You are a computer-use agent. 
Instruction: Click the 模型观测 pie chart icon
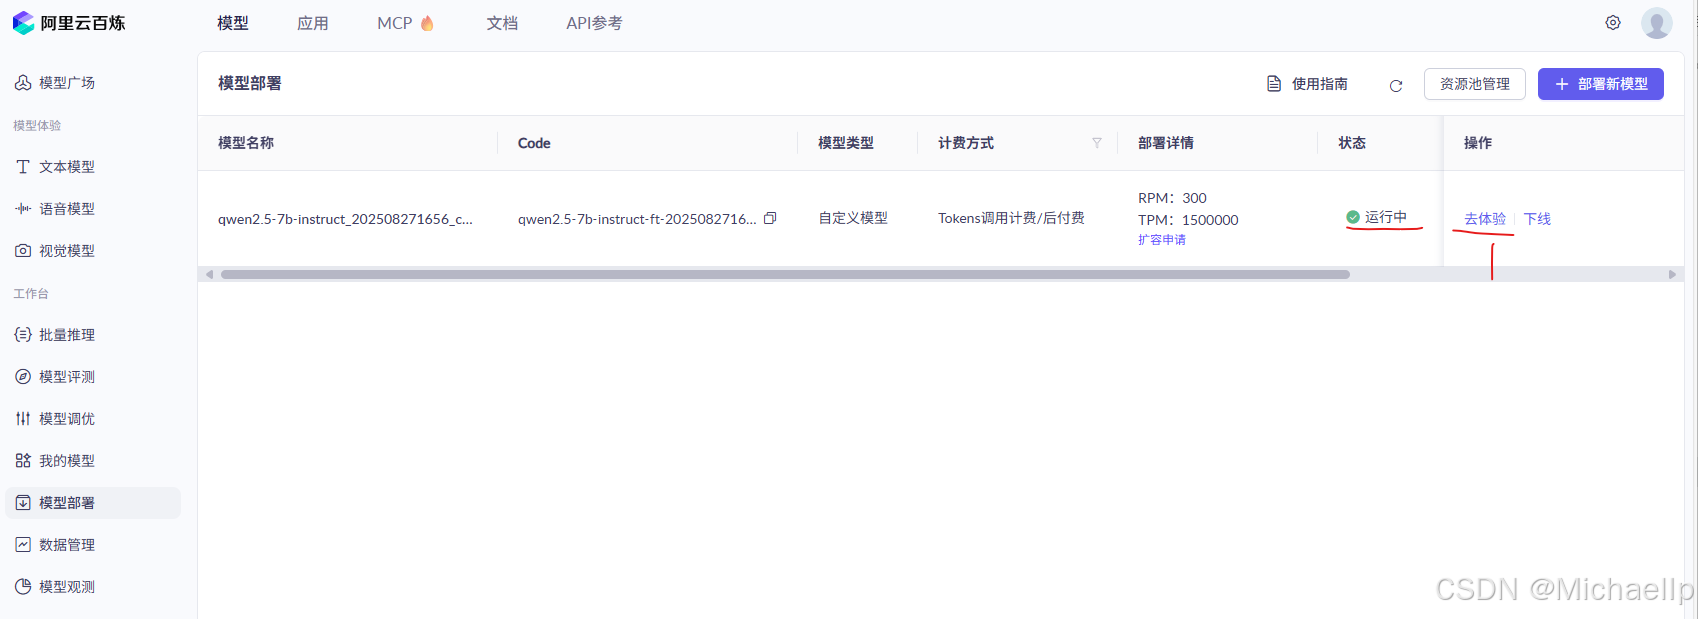click(23, 587)
